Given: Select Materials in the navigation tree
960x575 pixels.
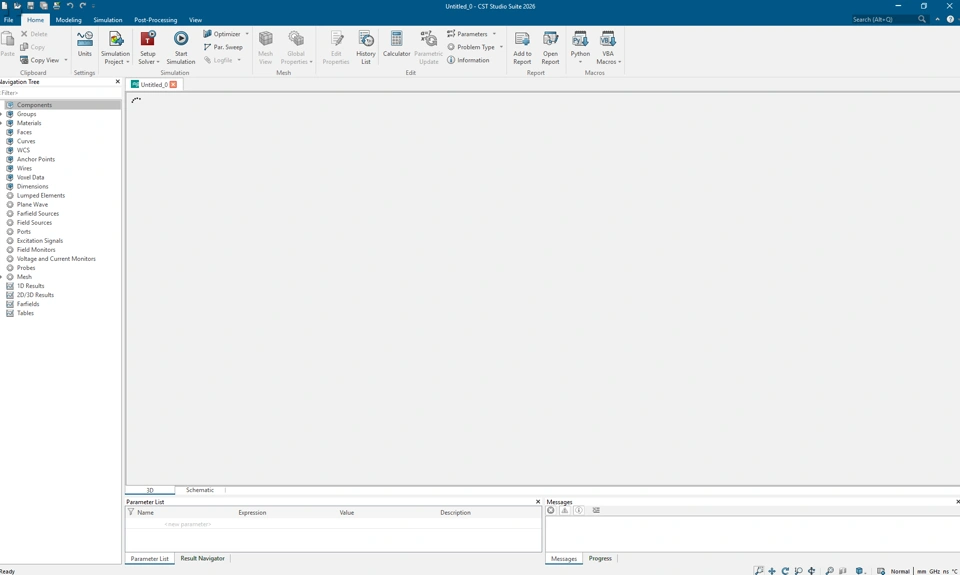Looking at the screenshot, I should (29, 123).
